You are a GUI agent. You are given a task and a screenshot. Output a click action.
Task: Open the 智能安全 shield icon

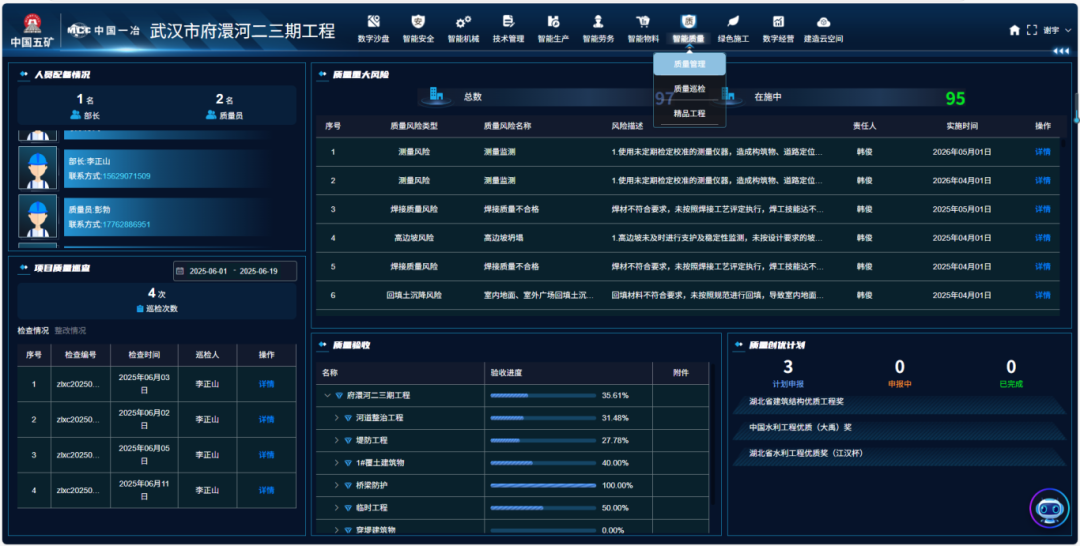point(418,22)
